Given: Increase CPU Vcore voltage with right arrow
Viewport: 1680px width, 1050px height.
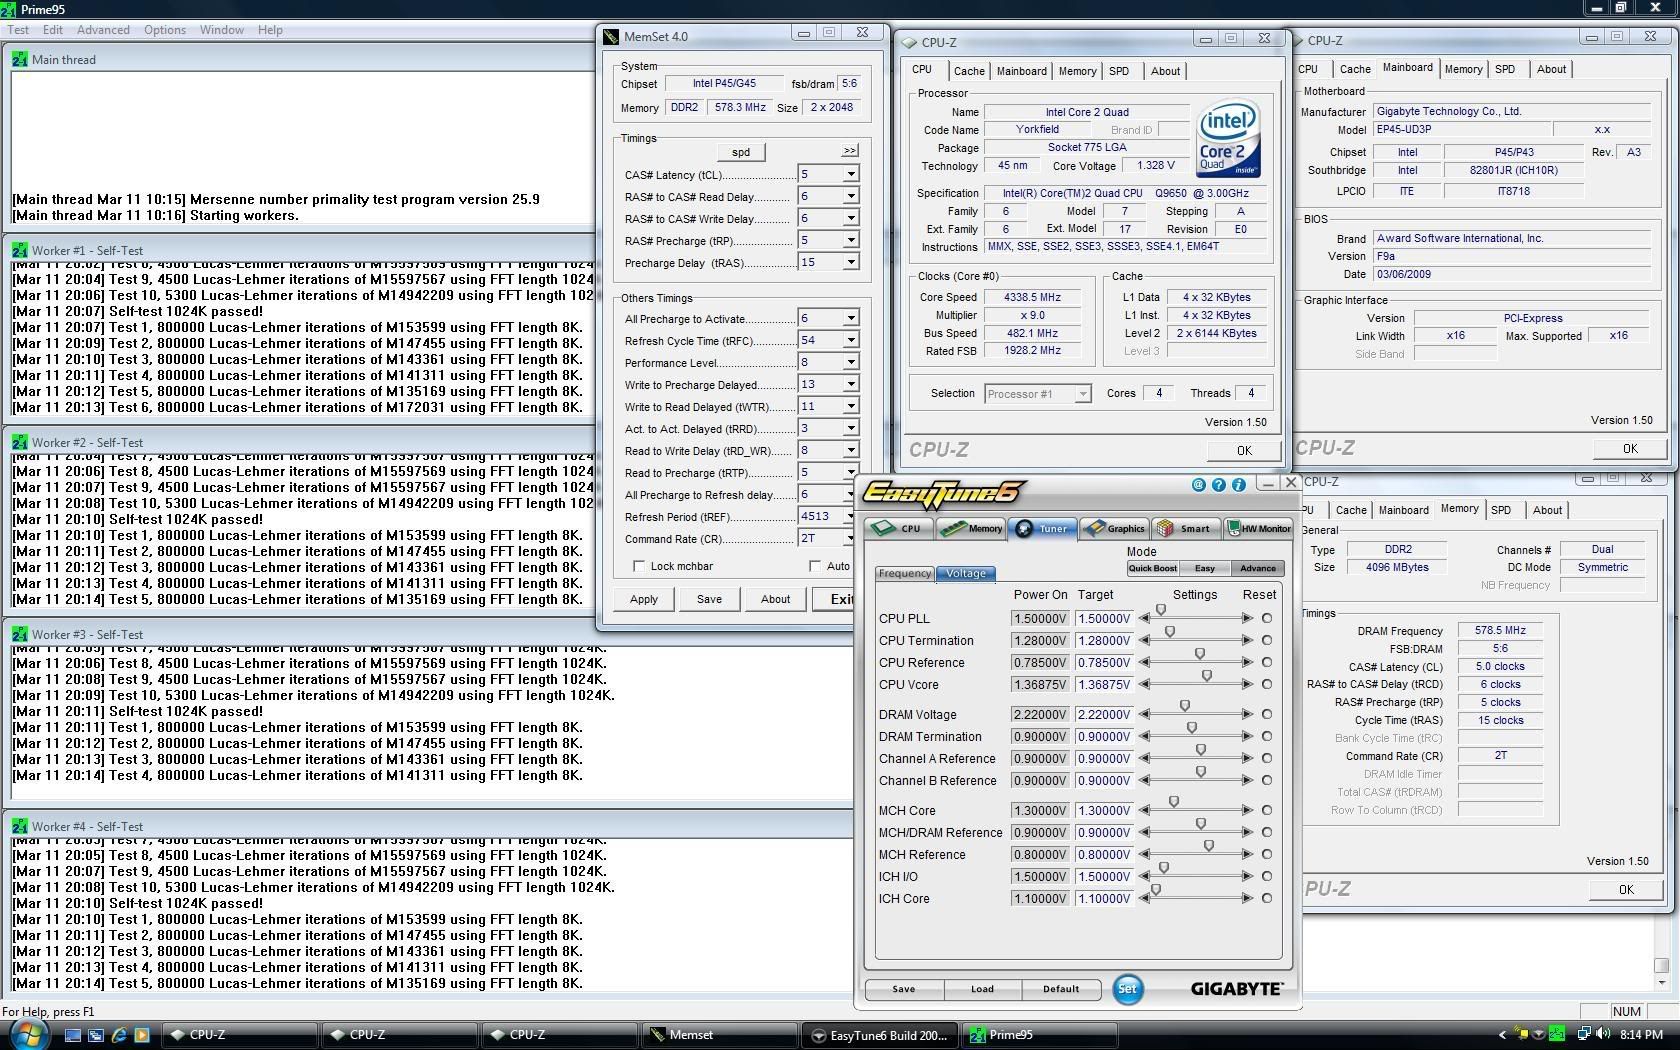Looking at the screenshot, I should [x=1247, y=685].
